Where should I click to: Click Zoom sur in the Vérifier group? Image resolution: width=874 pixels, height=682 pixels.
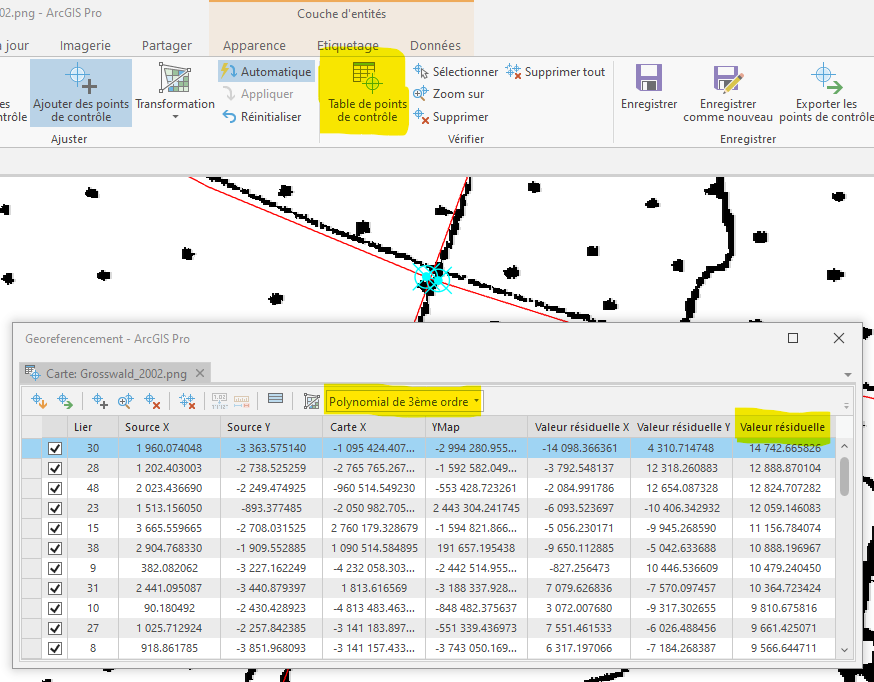(x=449, y=94)
